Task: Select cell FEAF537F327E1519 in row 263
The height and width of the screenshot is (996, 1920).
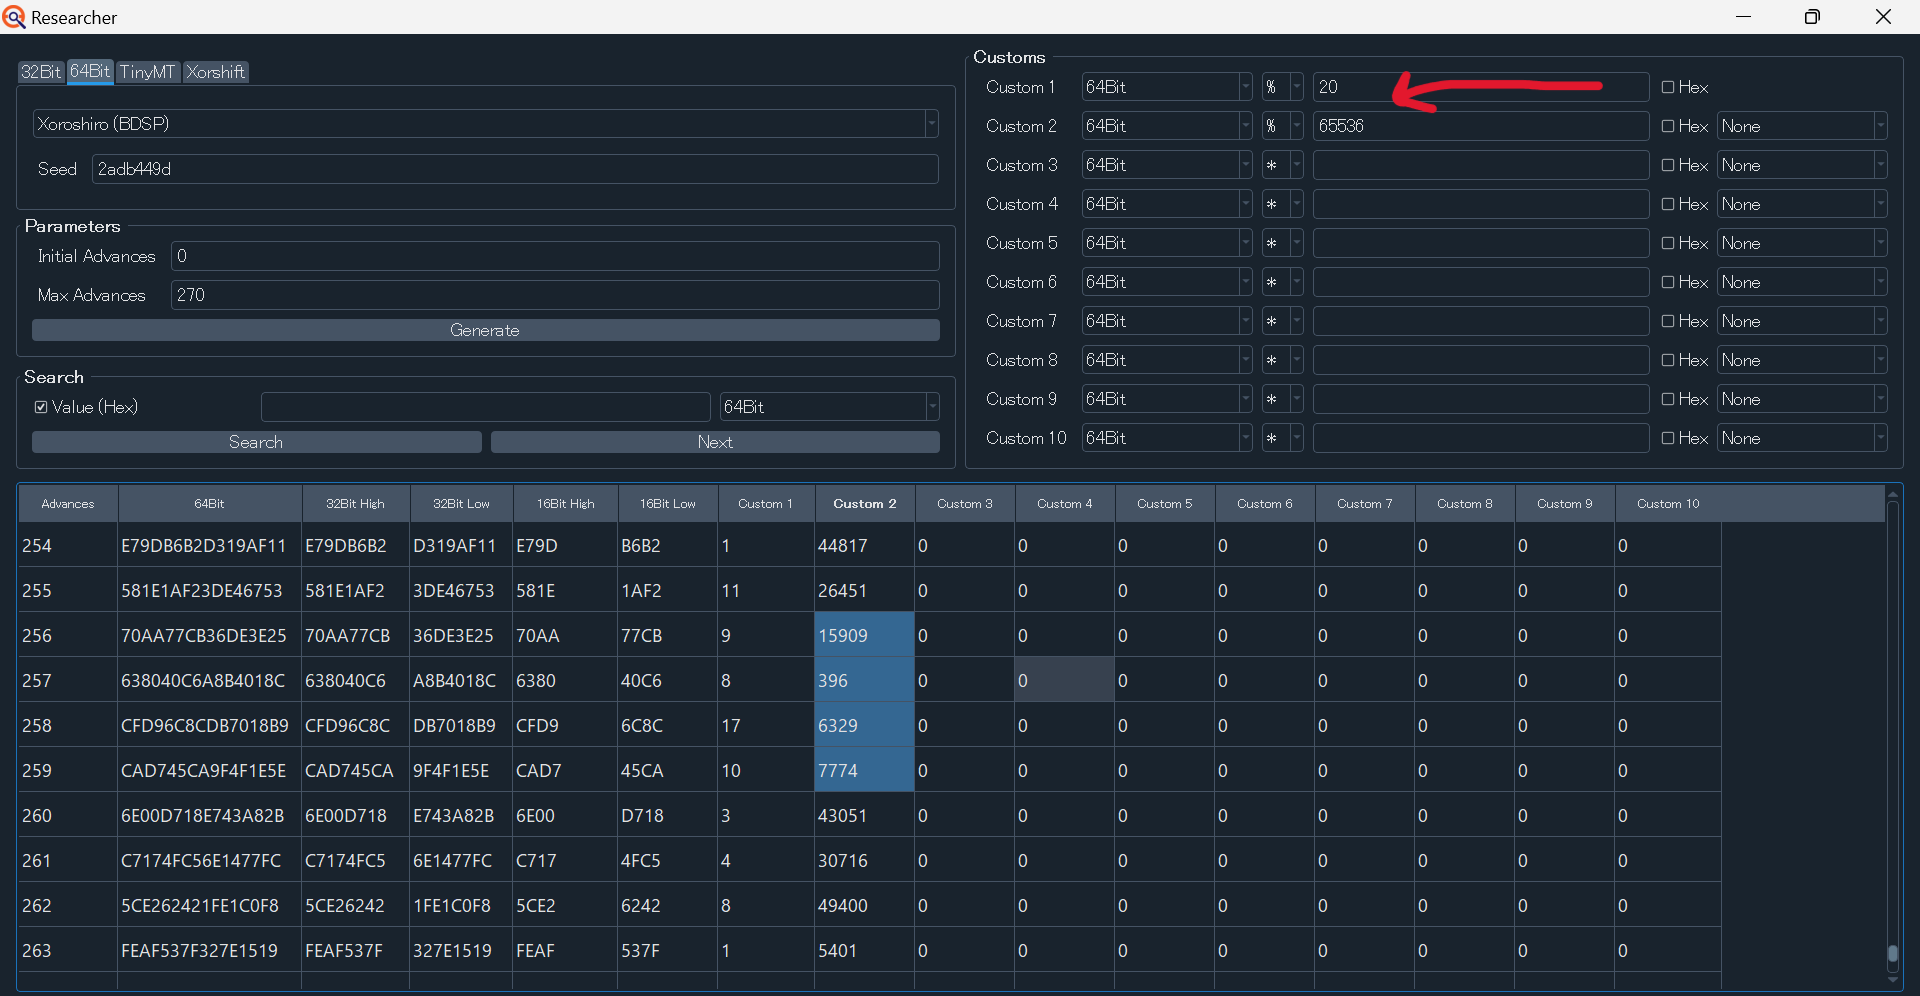Action: click(209, 951)
